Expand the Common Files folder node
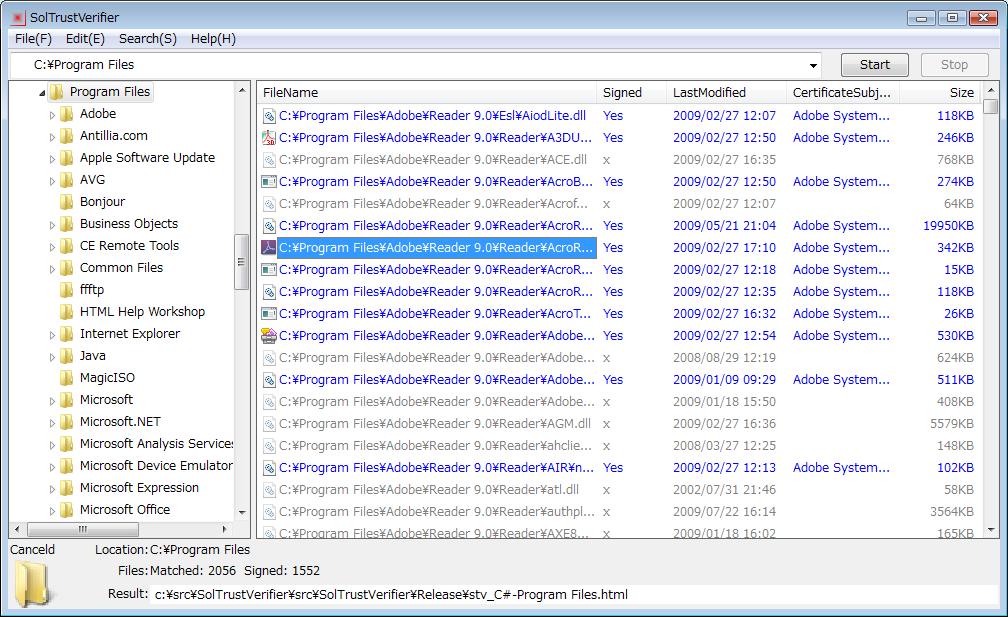 pyautogui.click(x=52, y=269)
